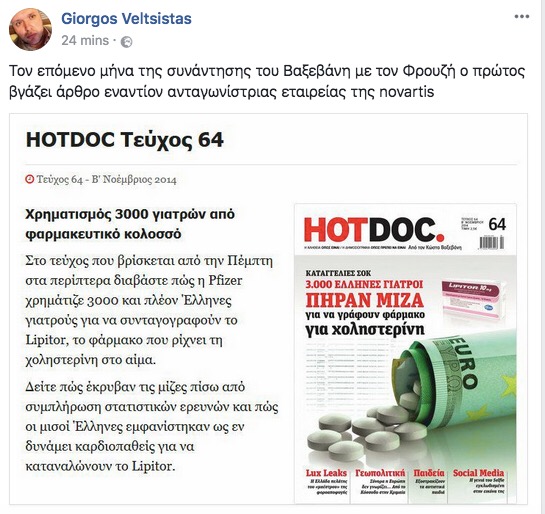Click the ΠΗΡΑΝ ΜΙΖΑ cover headline
The image size is (545, 514).
(365, 300)
